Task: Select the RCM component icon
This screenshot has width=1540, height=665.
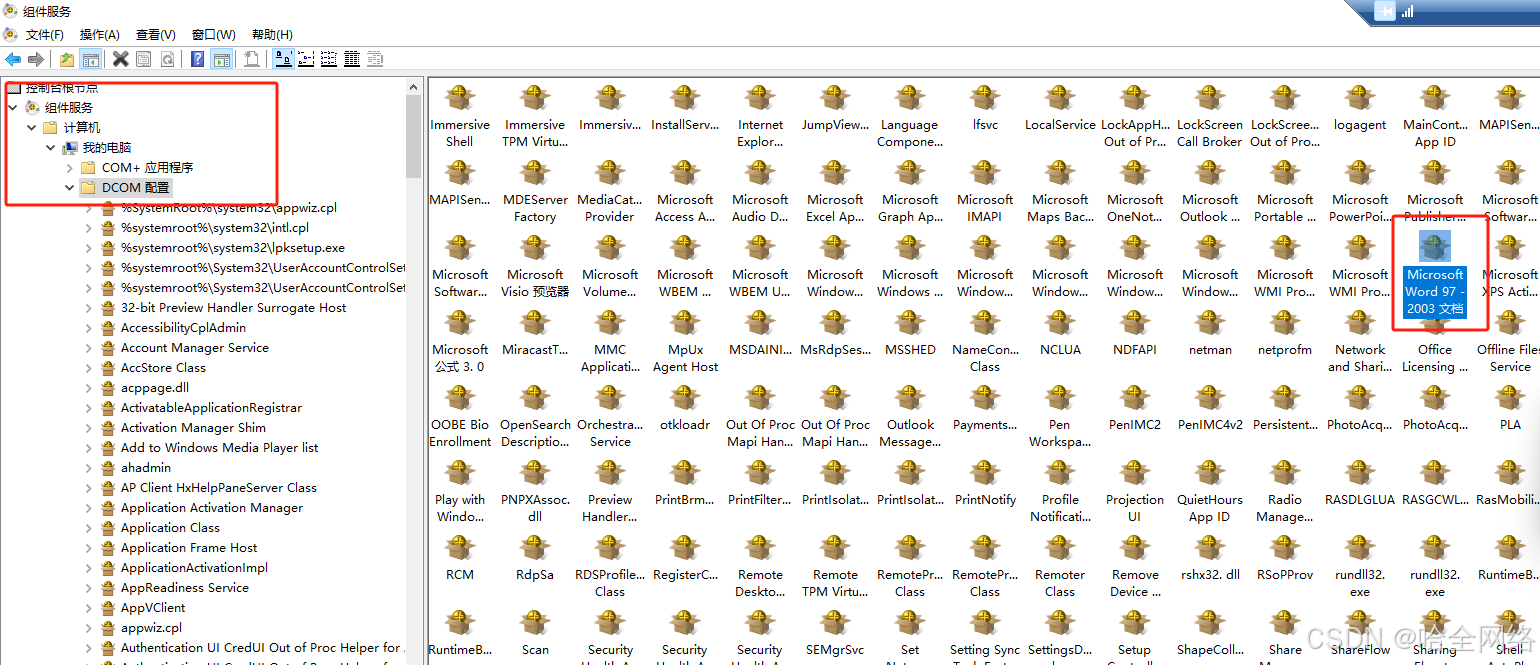Action: click(460, 558)
